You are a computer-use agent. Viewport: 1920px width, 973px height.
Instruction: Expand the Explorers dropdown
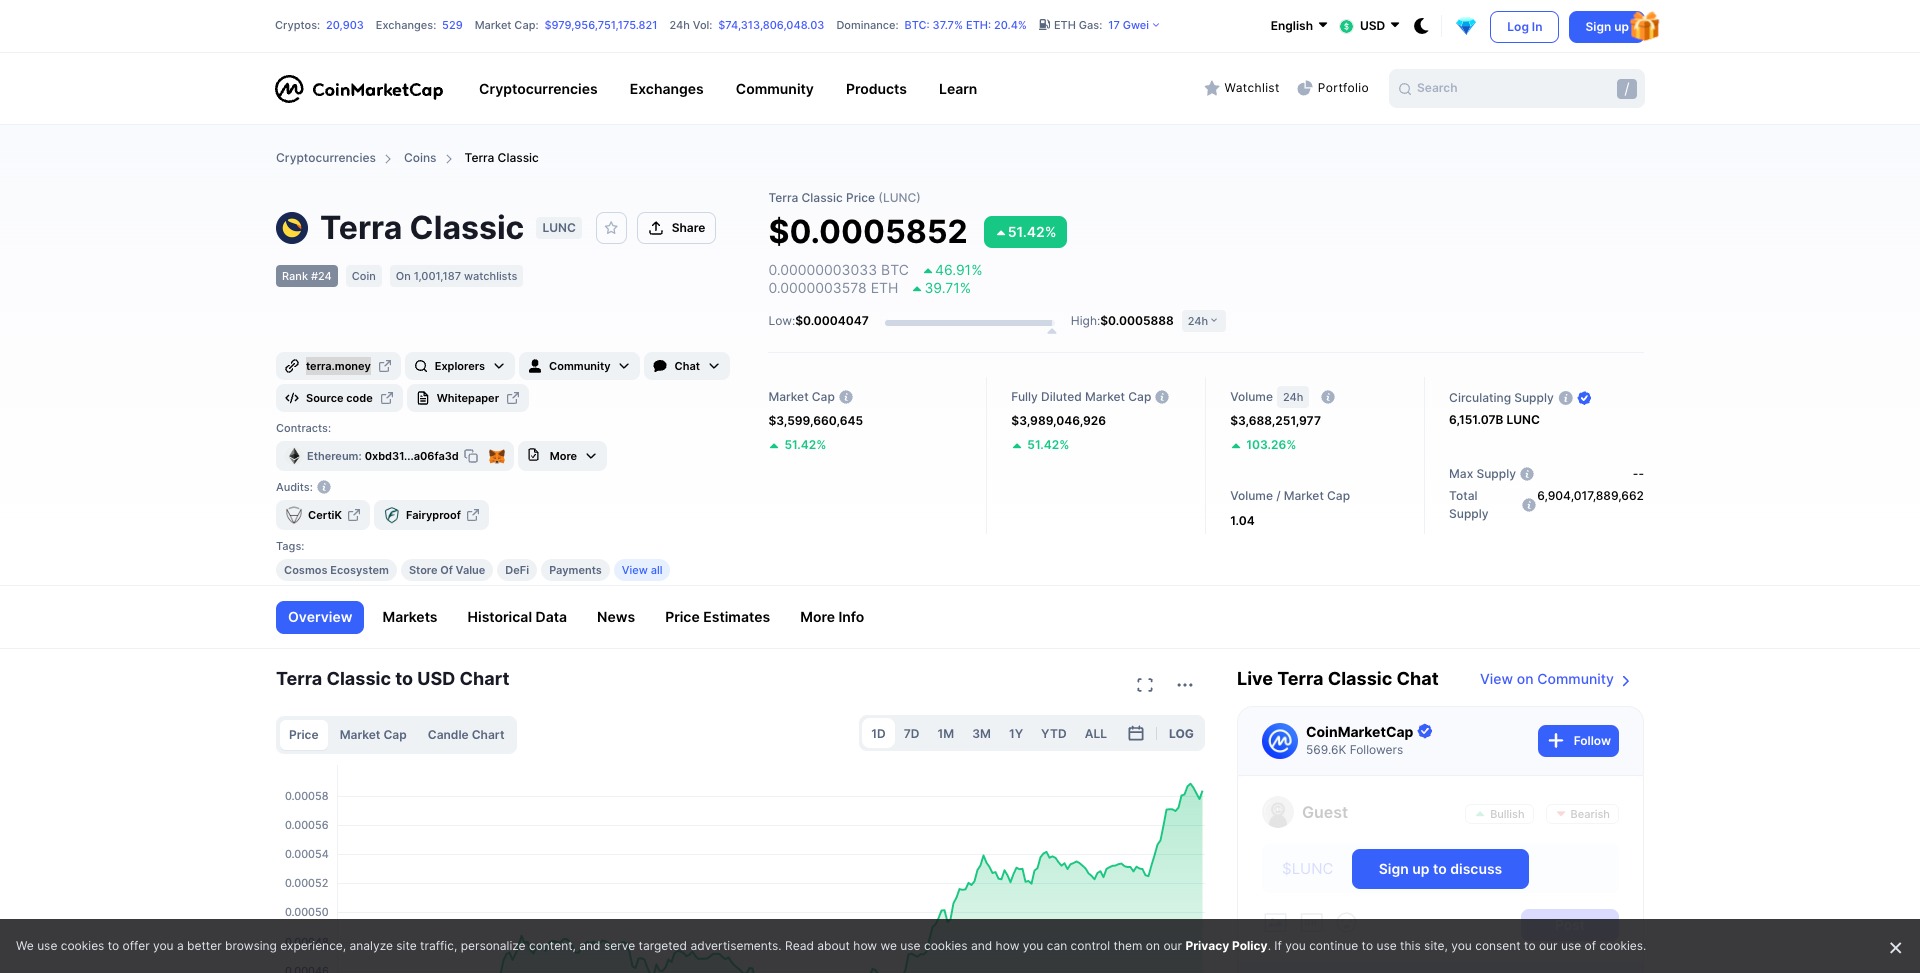pos(460,366)
